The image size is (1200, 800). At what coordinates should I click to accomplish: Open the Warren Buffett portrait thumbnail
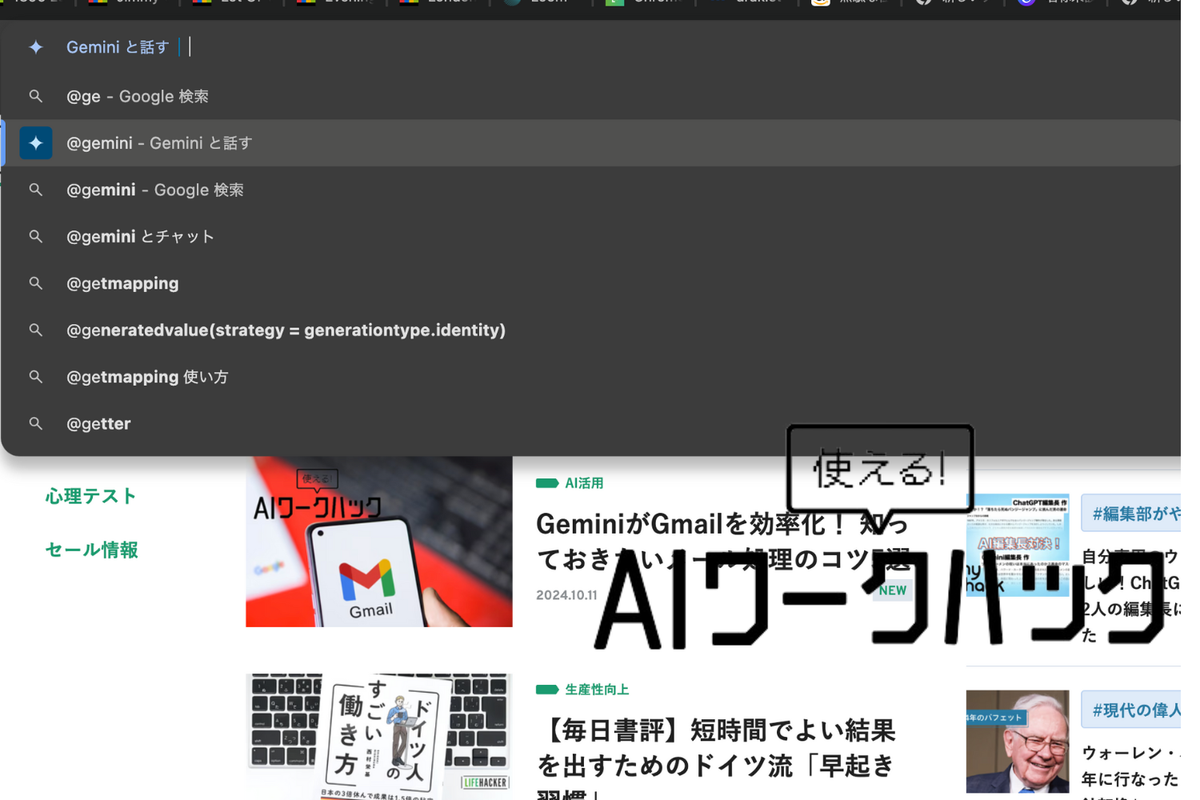point(1017,741)
